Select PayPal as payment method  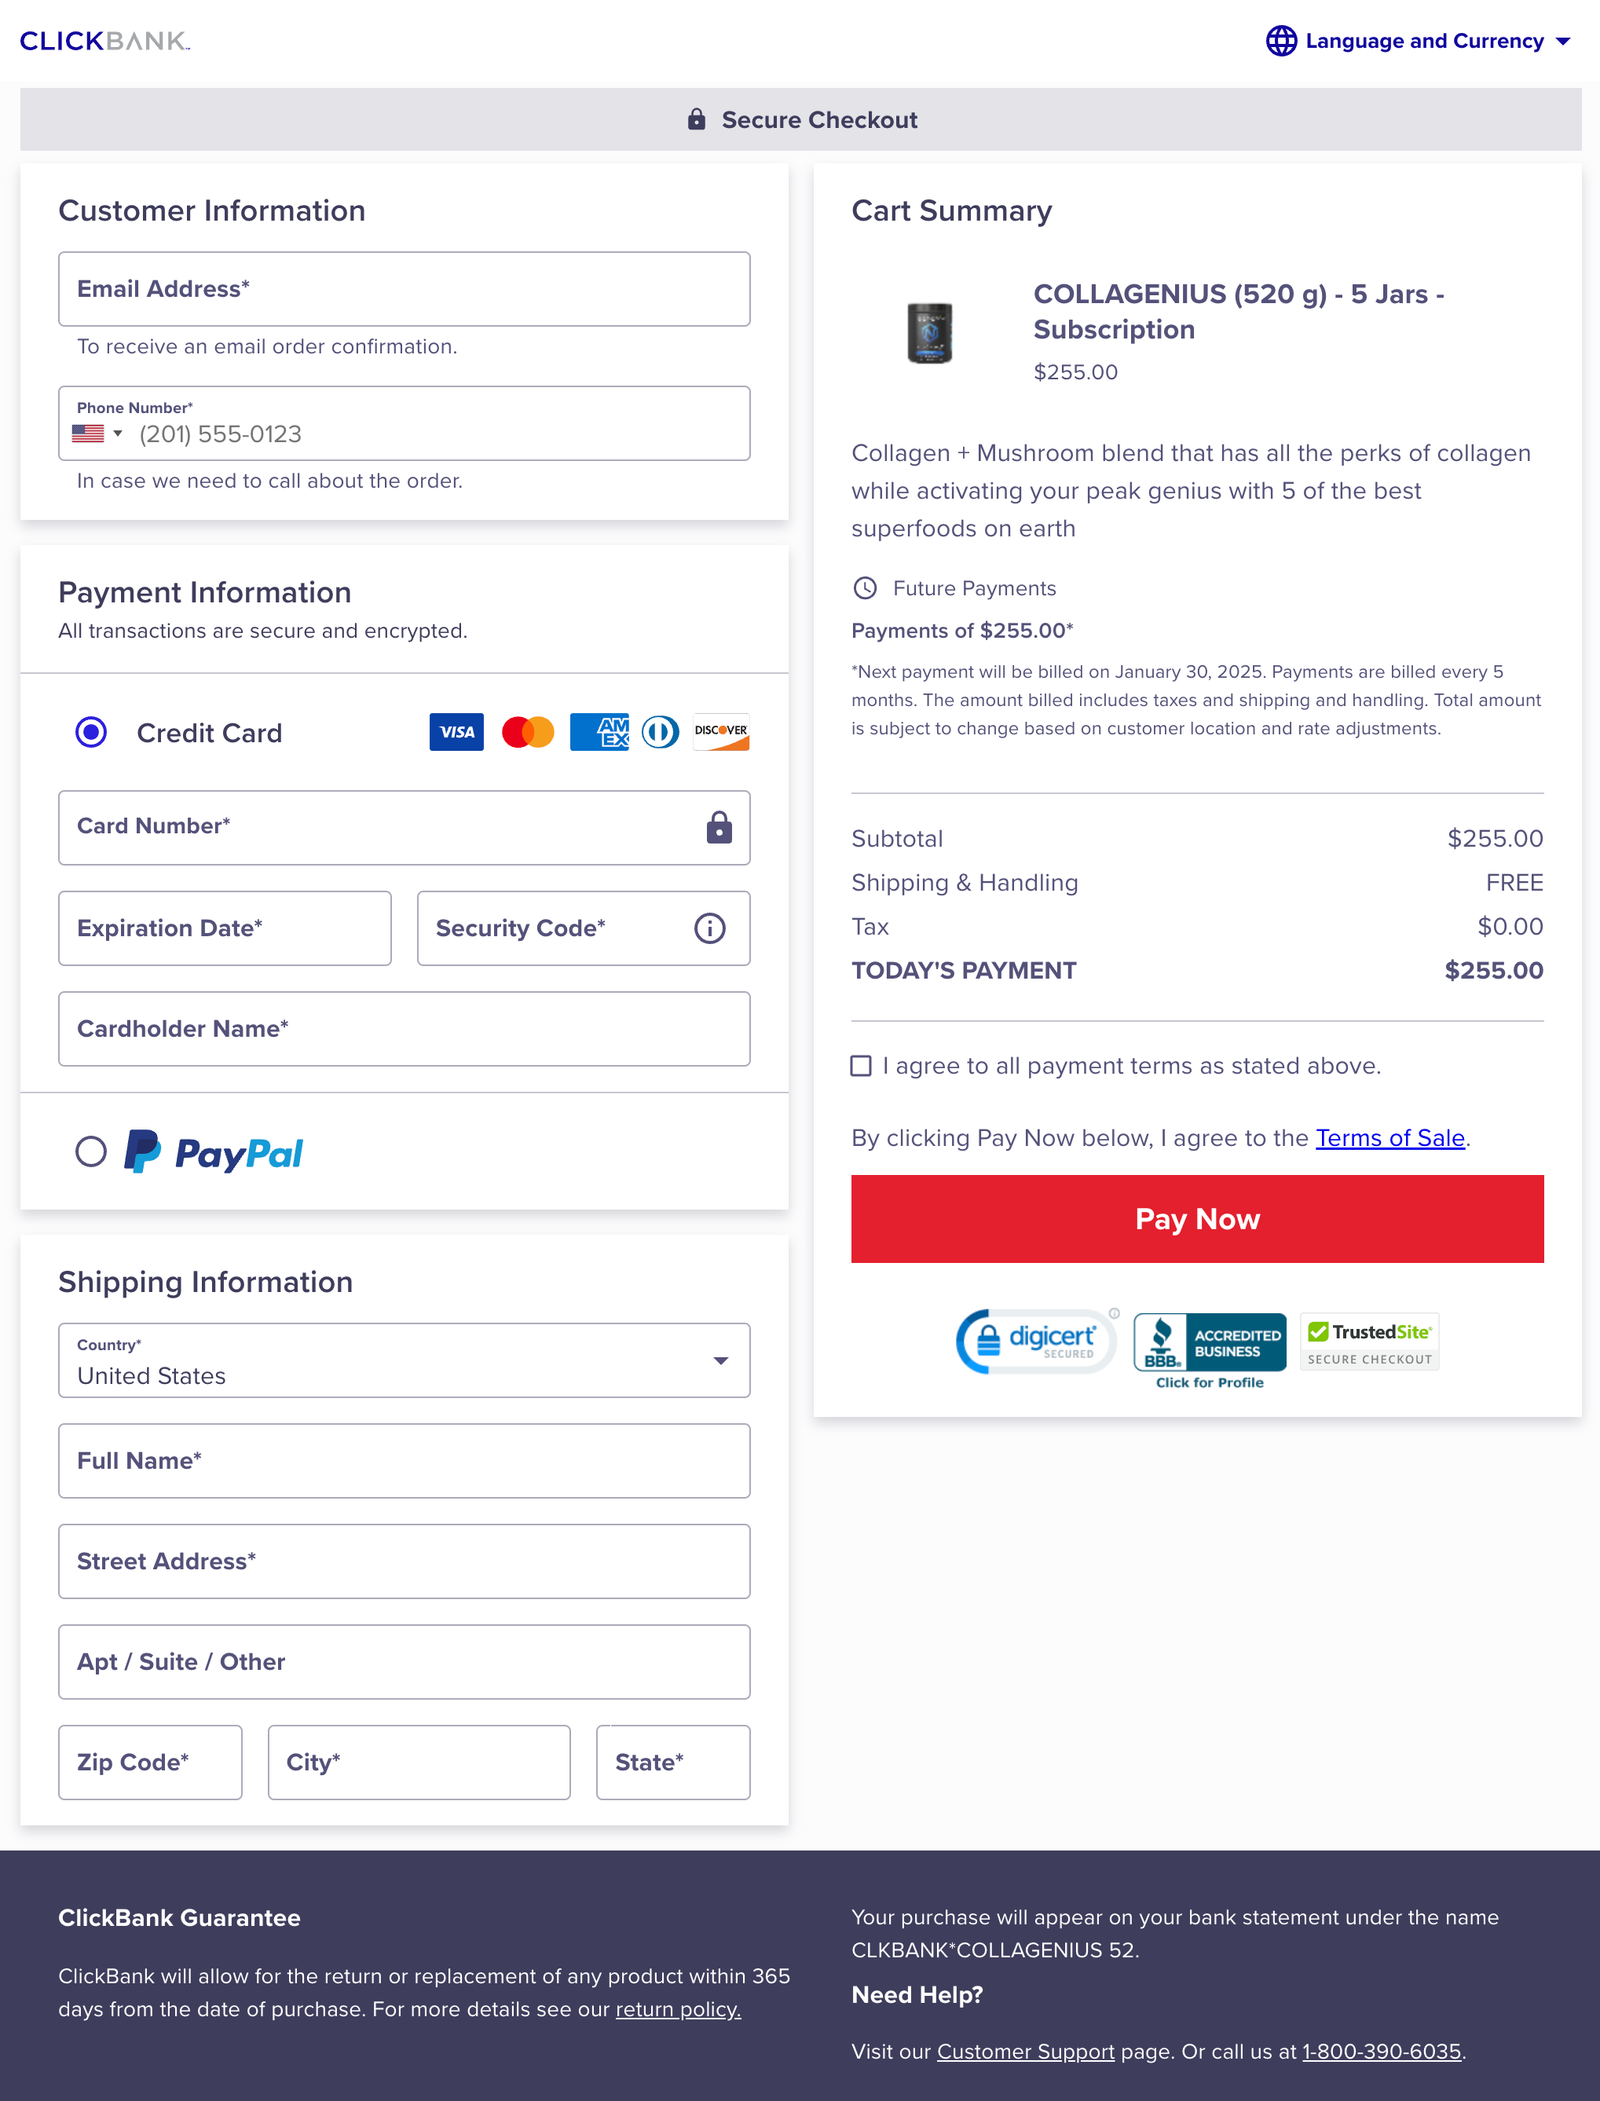tap(91, 1152)
